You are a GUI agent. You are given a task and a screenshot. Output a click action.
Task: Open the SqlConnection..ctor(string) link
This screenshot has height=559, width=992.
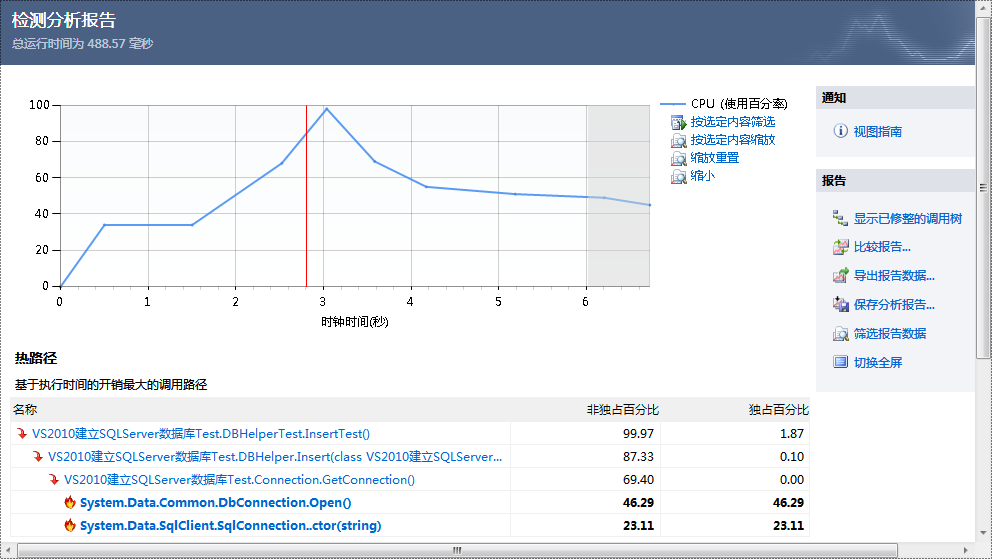coord(230,525)
